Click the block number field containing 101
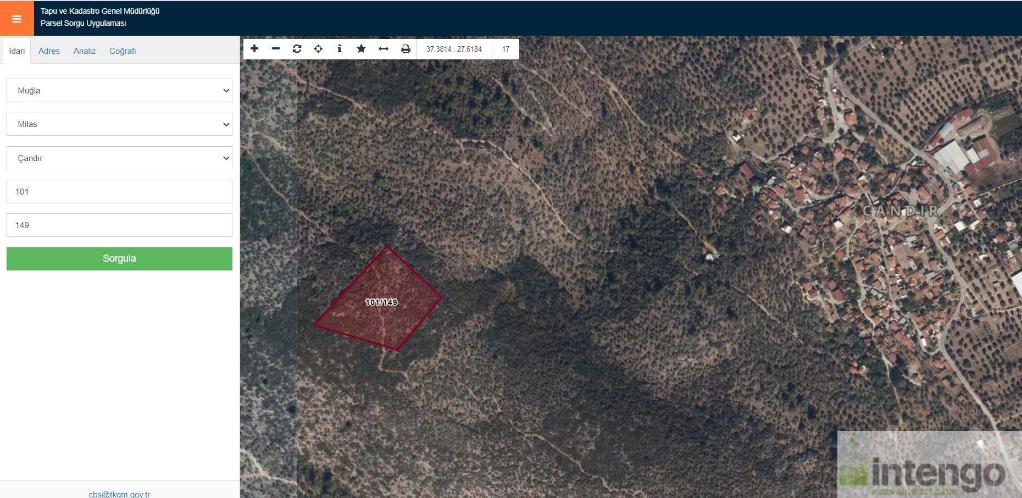This screenshot has width=1022, height=498. pos(119,191)
